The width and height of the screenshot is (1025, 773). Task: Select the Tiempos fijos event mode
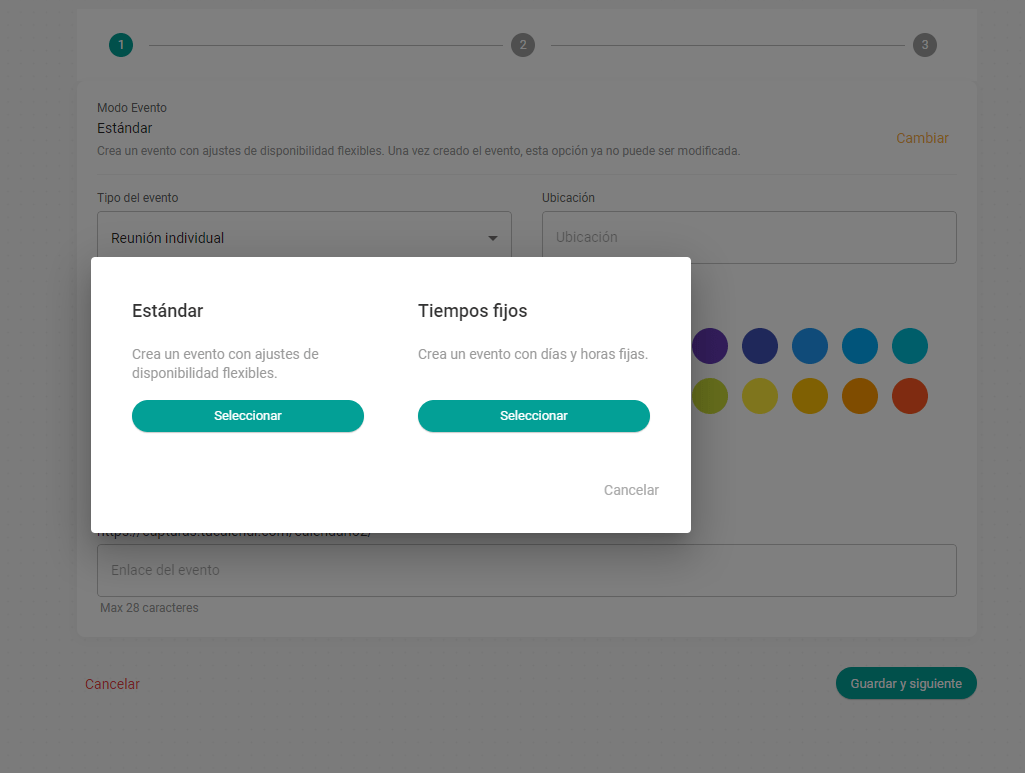point(534,416)
